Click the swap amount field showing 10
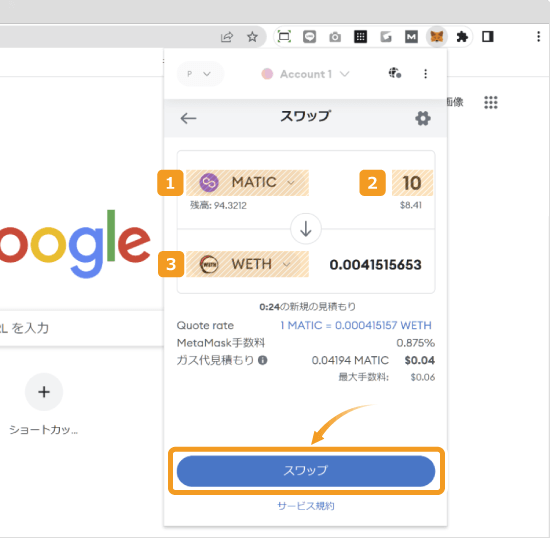Viewport: 550px width, 538px height. (x=412, y=183)
